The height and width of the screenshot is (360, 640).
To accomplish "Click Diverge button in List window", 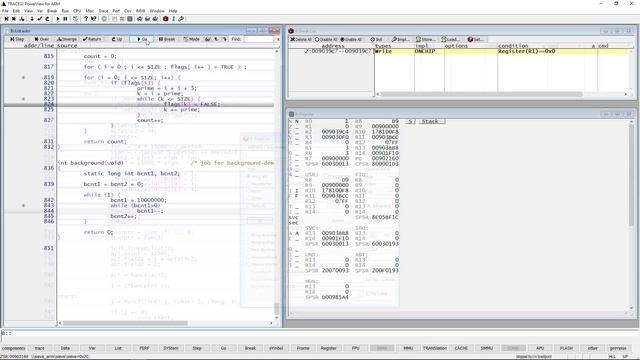I will [x=67, y=39].
